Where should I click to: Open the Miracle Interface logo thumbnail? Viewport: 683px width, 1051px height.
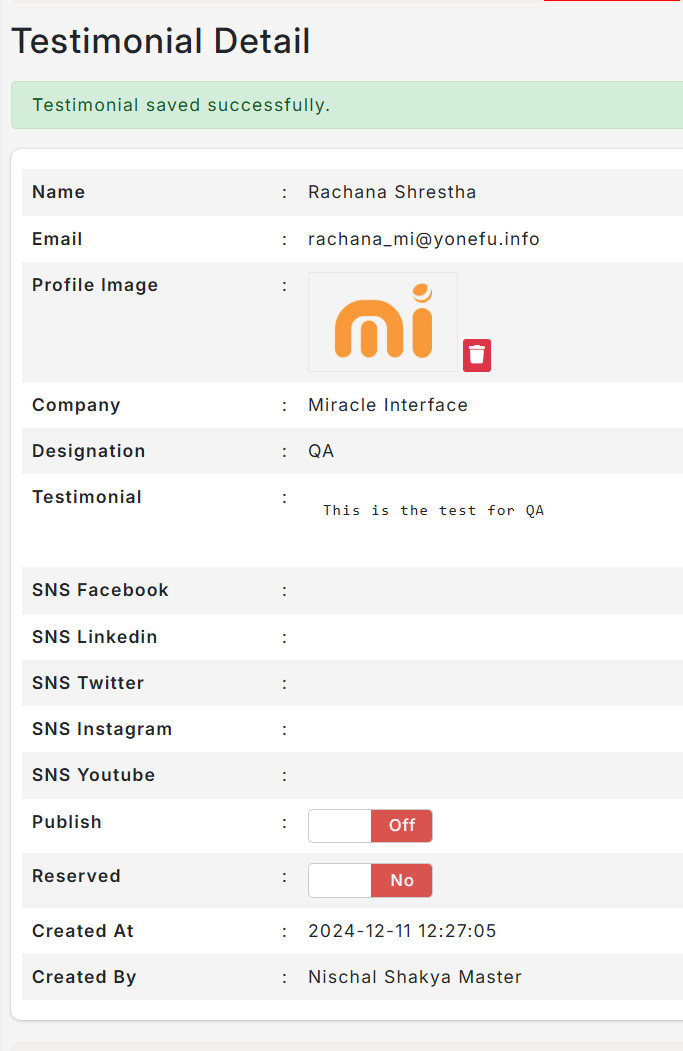coord(383,322)
